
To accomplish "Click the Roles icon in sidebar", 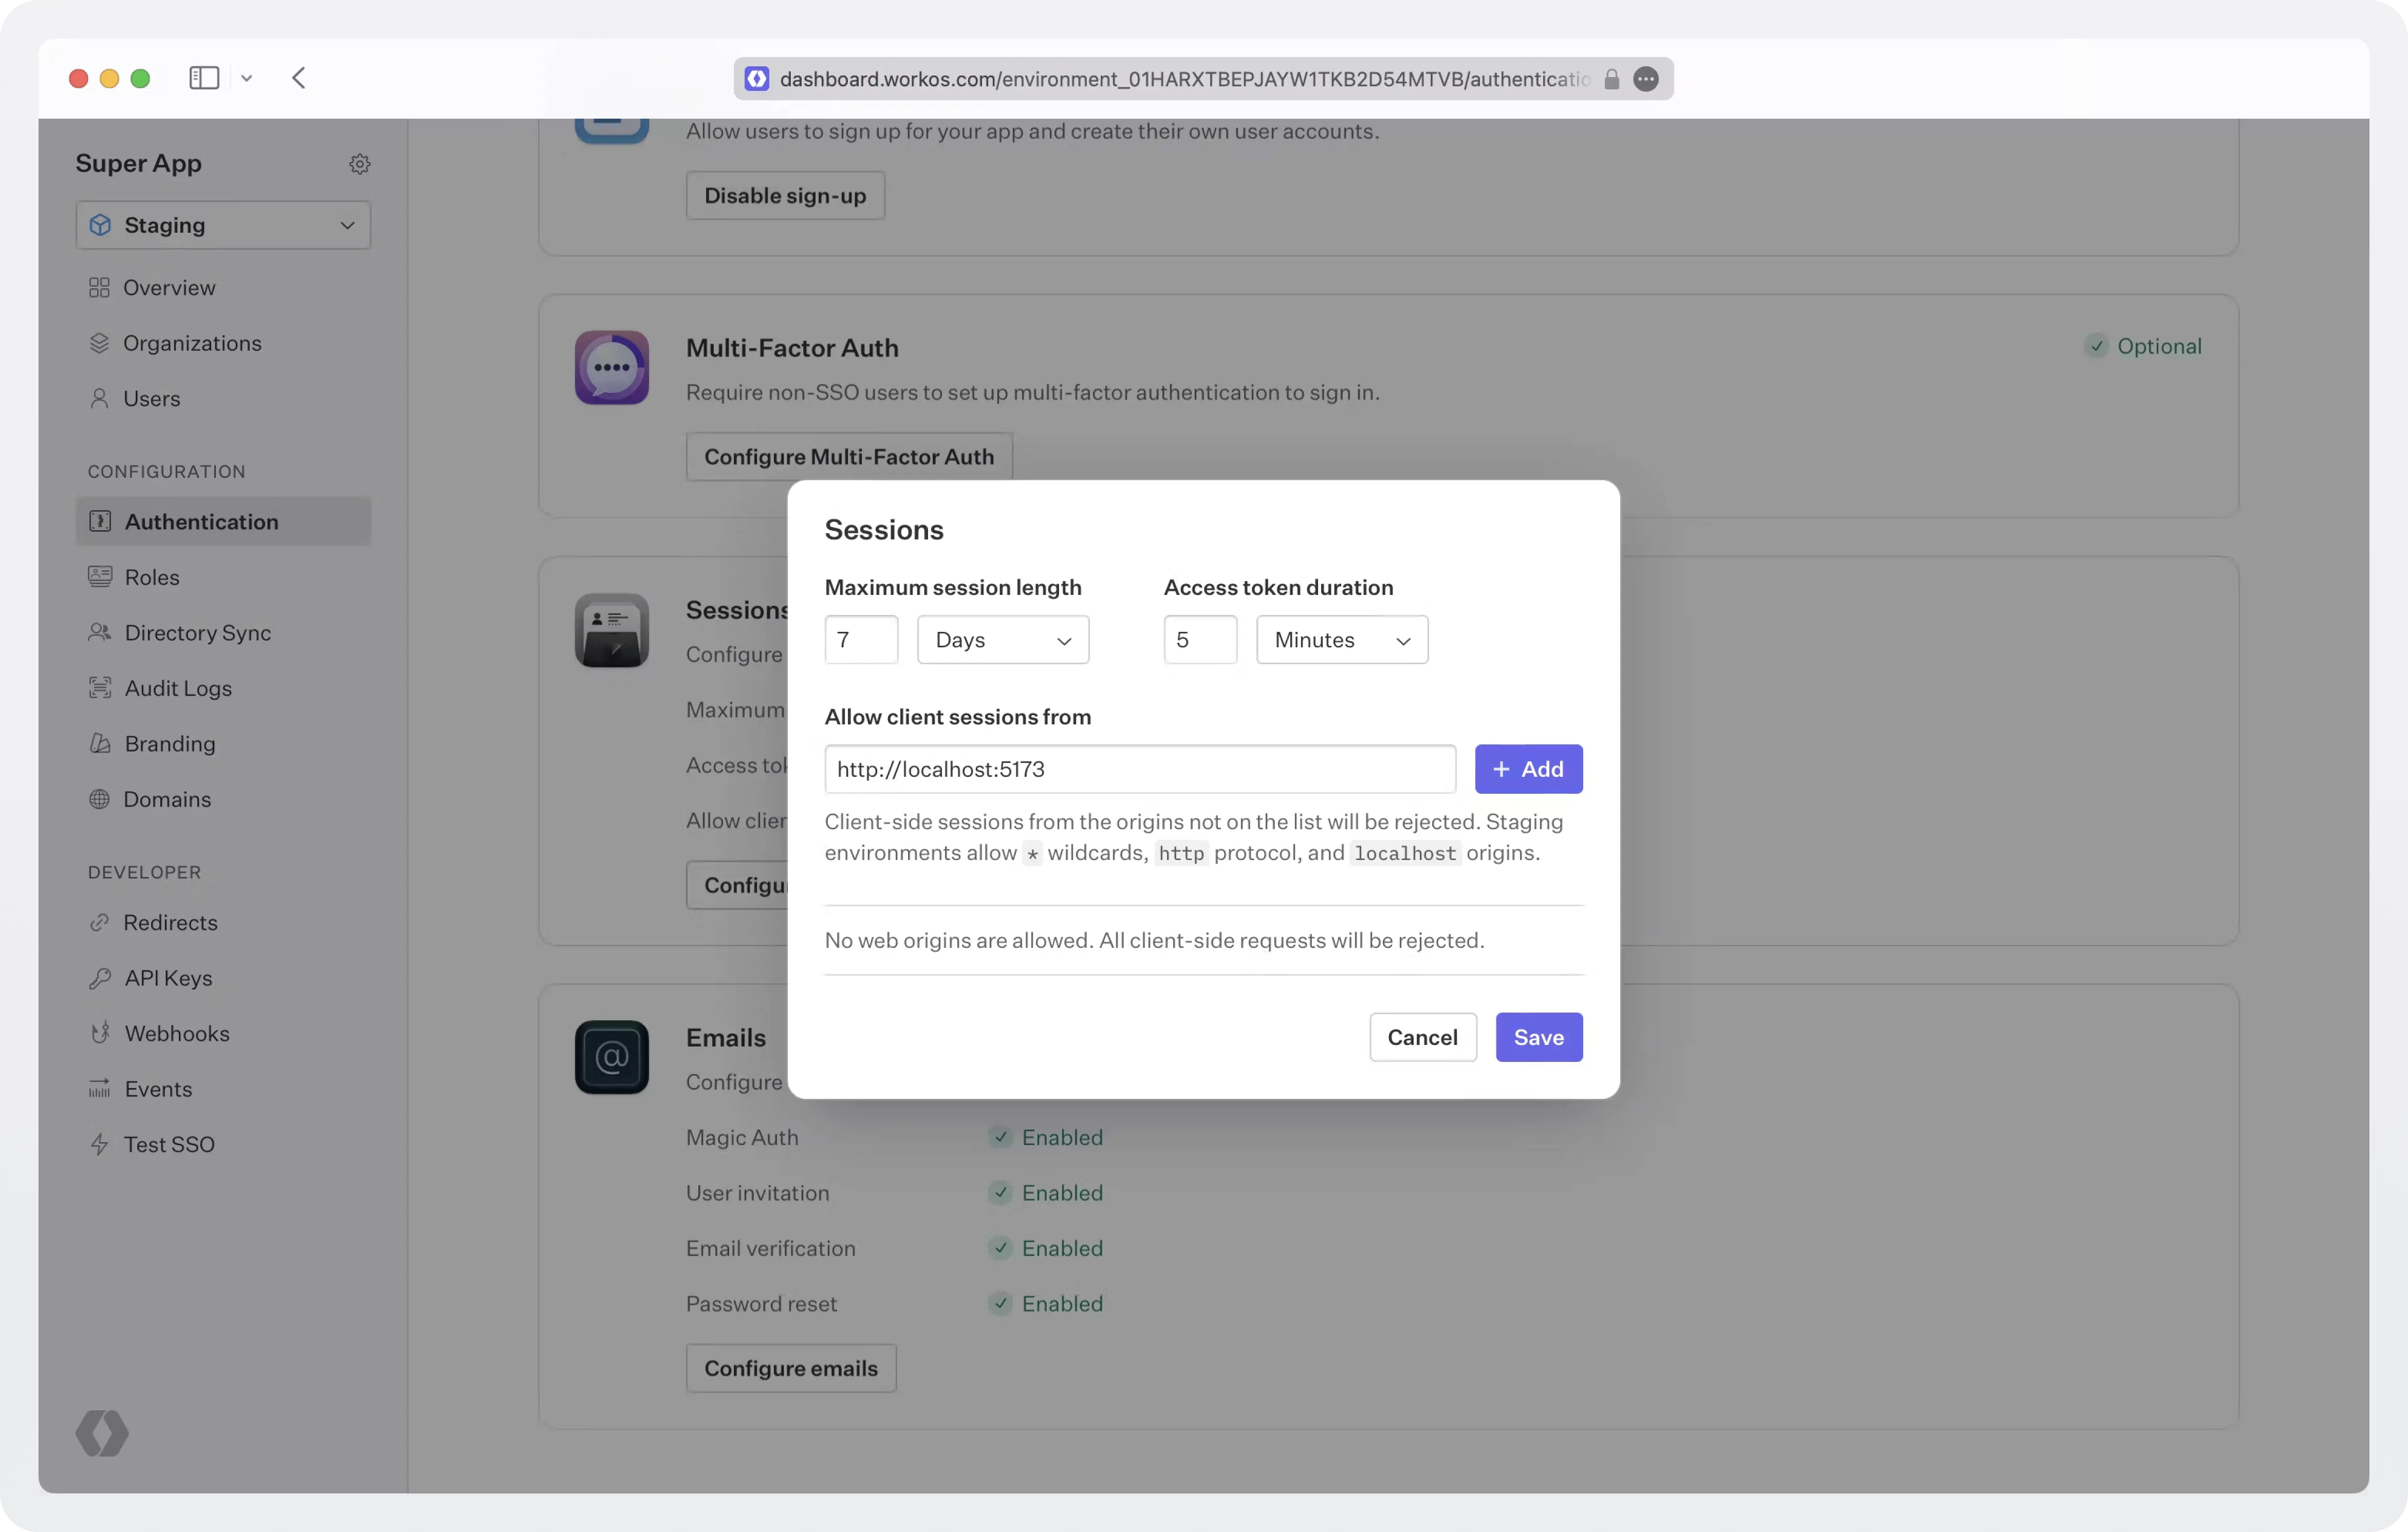I will (100, 577).
